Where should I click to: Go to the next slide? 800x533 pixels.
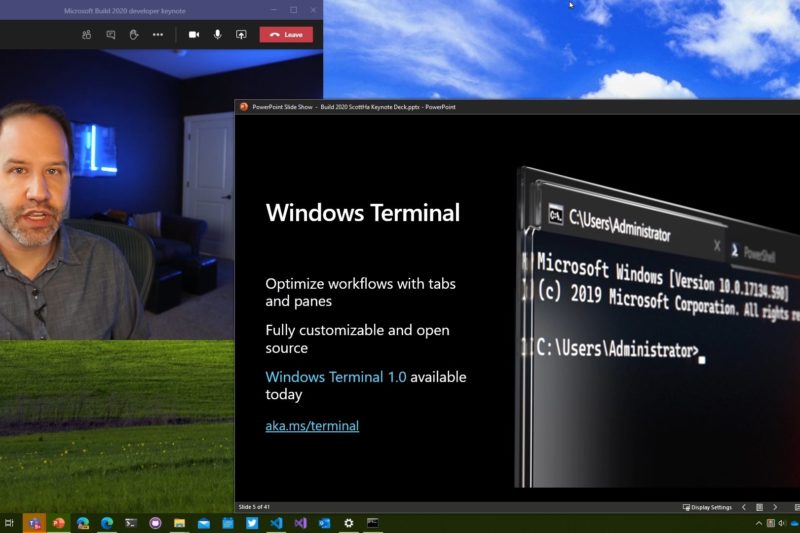pyautogui.click(x=775, y=507)
